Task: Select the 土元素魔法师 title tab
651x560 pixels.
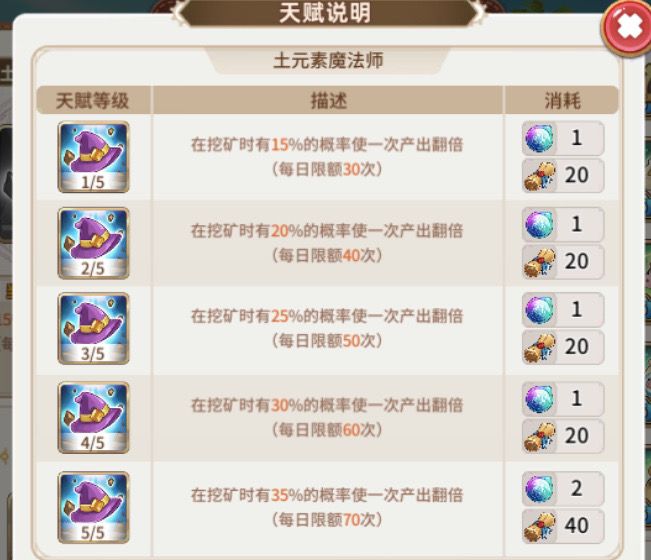Action: (328, 61)
